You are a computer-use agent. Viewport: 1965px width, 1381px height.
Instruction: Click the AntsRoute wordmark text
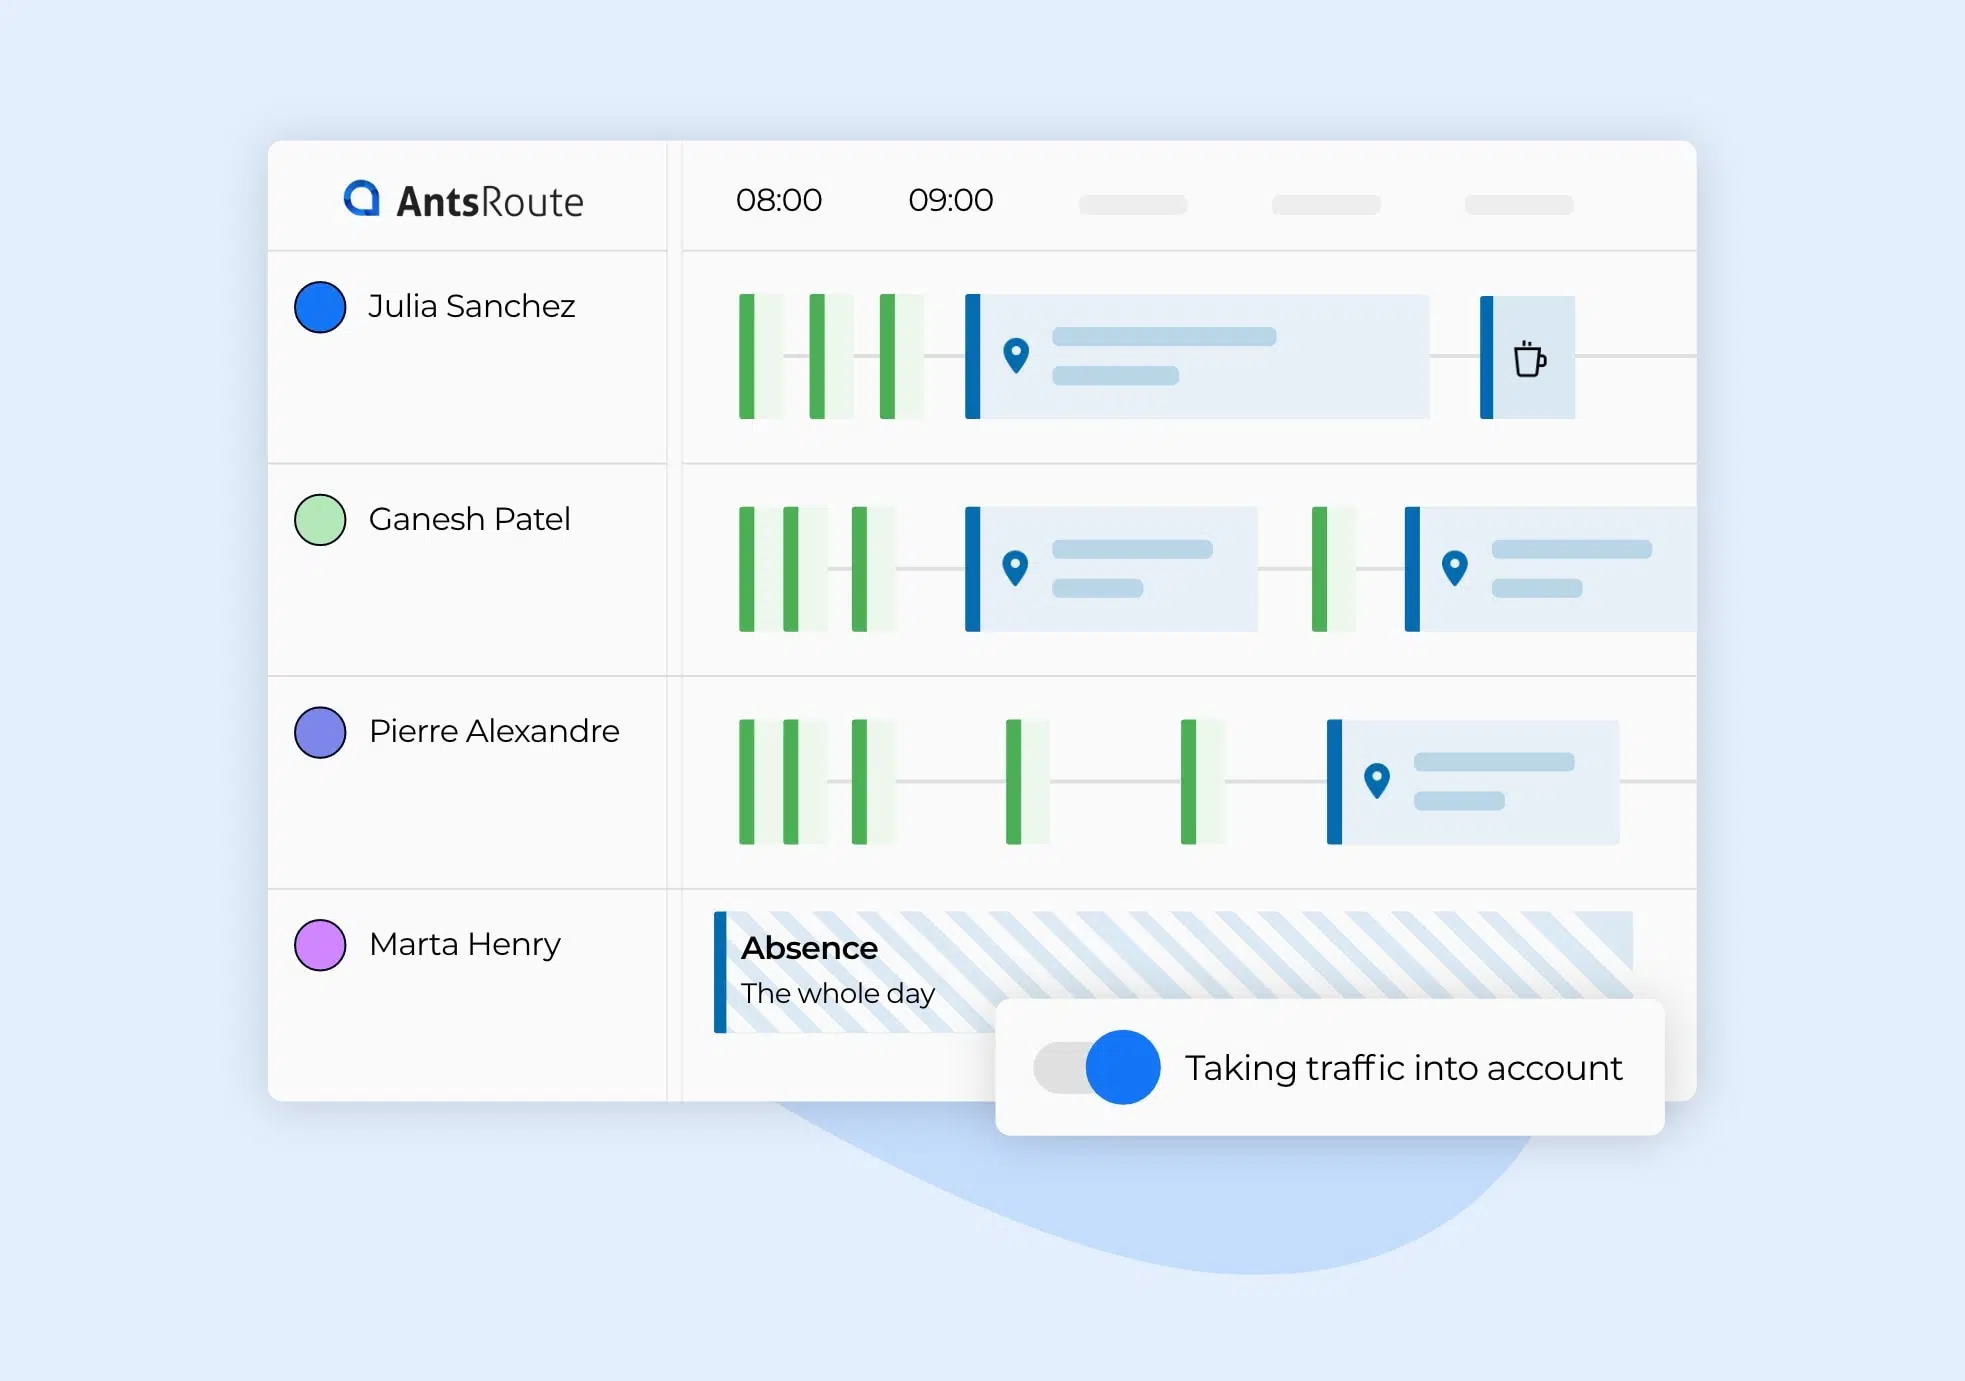pyautogui.click(x=490, y=202)
